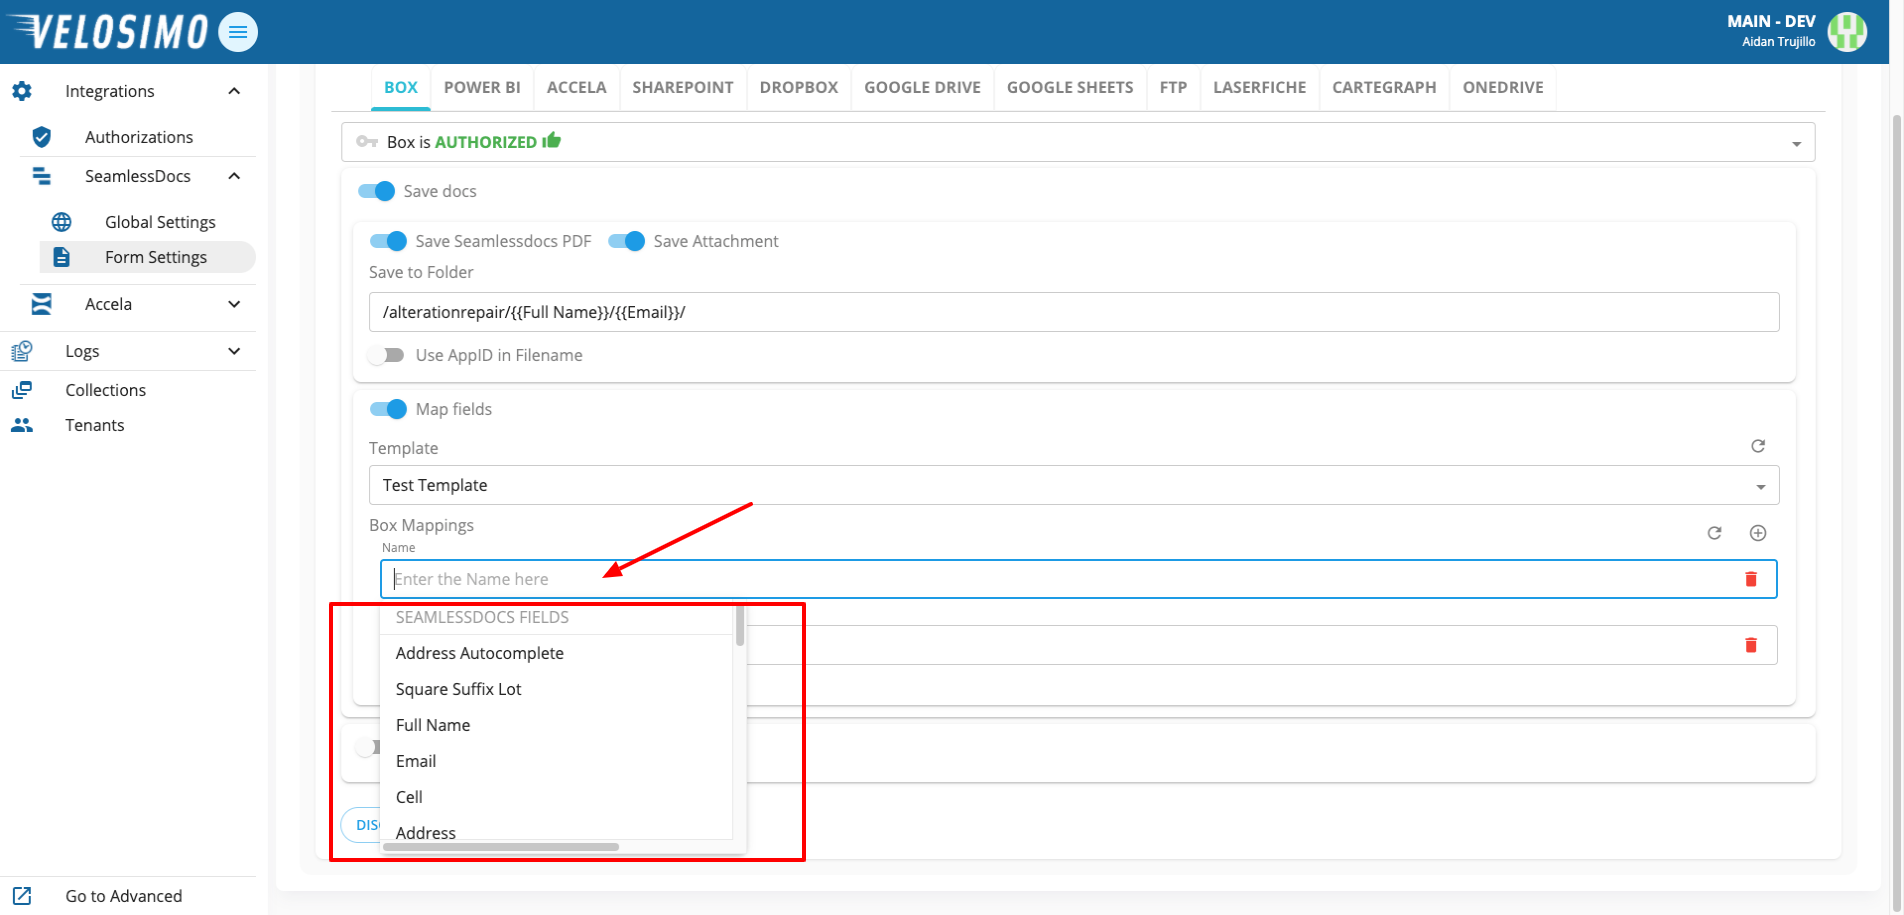Image resolution: width=1904 pixels, height=915 pixels.
Task: Switch to the GOOGLE DRIVE tab
Action: click(923, 87)
